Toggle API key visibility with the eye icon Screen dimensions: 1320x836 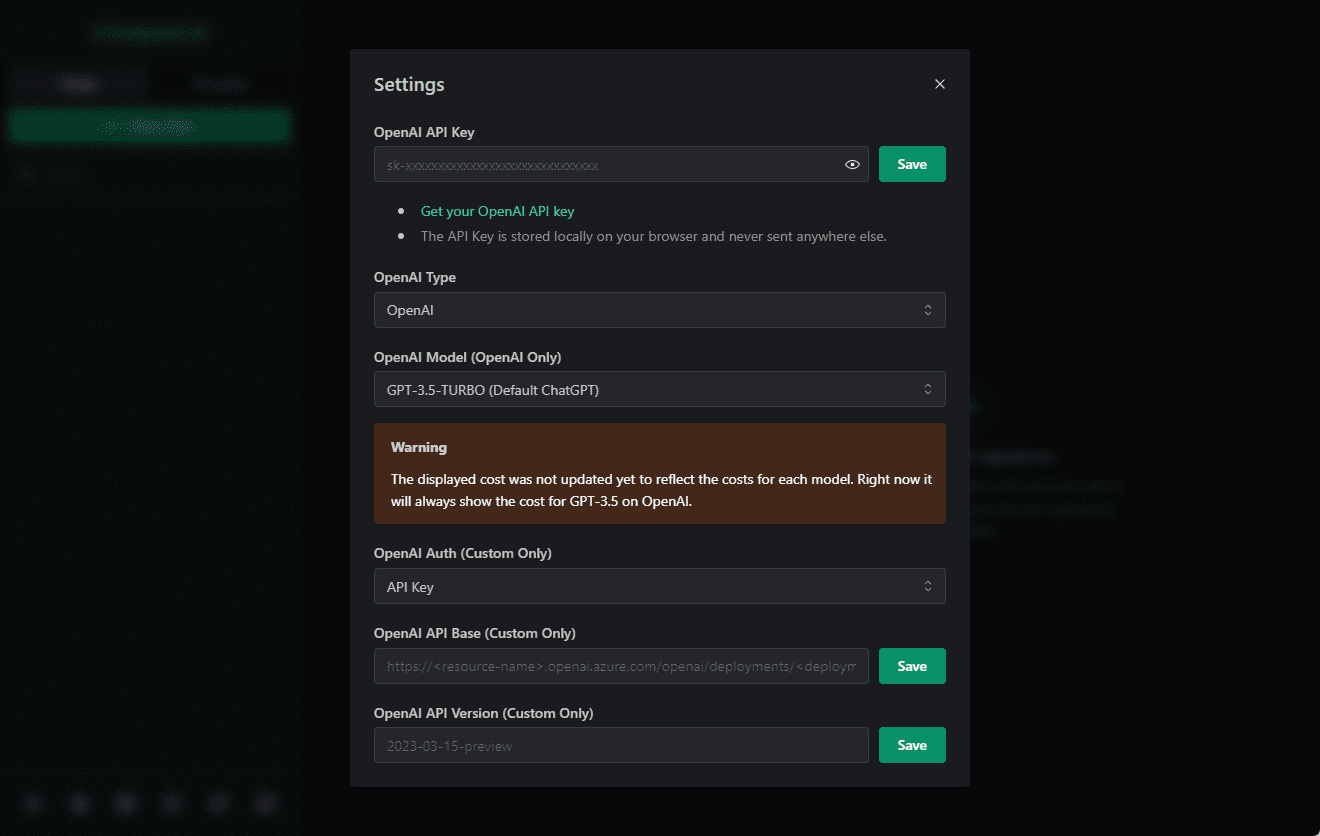[x=852, y=165]
